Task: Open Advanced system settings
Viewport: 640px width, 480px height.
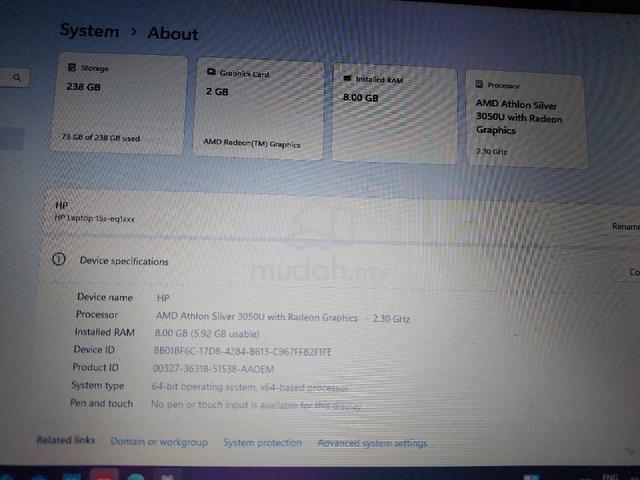Action: [x=372, y=443]
